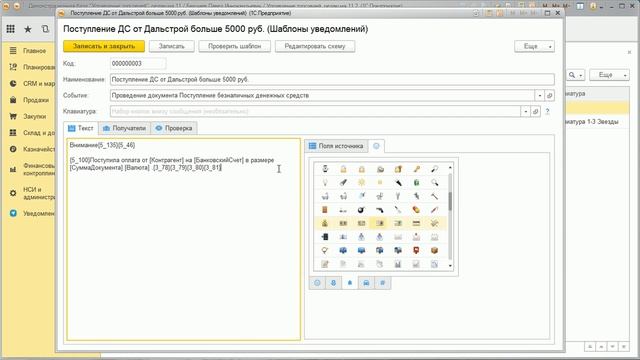
Task: Open the Закупки section in sidebar
Action: tap(34, 116)
